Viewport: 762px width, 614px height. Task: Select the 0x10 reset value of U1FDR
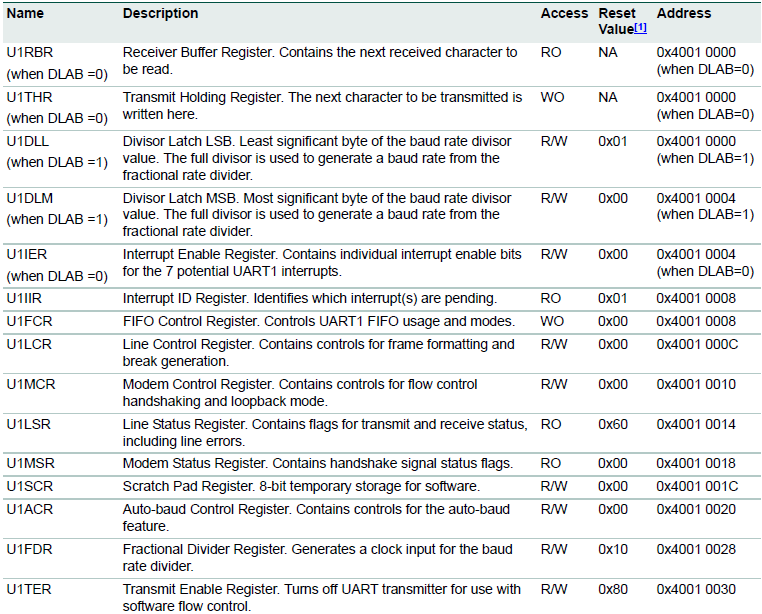point(612,550)
